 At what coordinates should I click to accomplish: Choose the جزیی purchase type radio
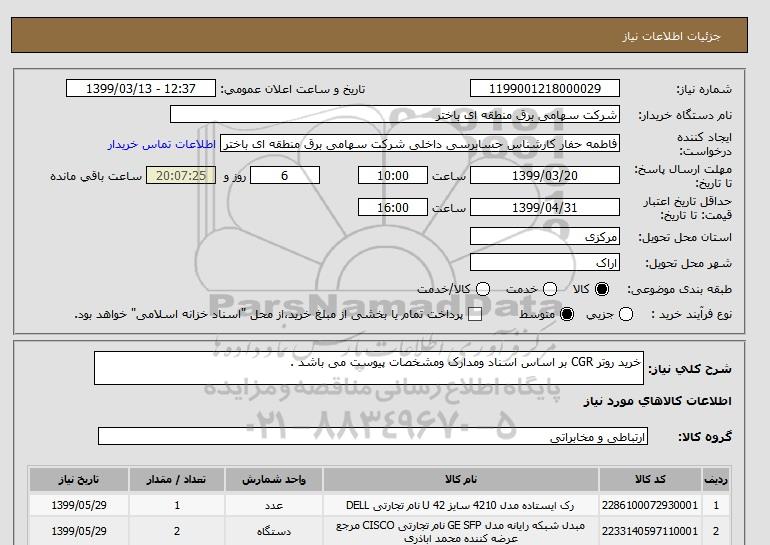click(626, 314)
